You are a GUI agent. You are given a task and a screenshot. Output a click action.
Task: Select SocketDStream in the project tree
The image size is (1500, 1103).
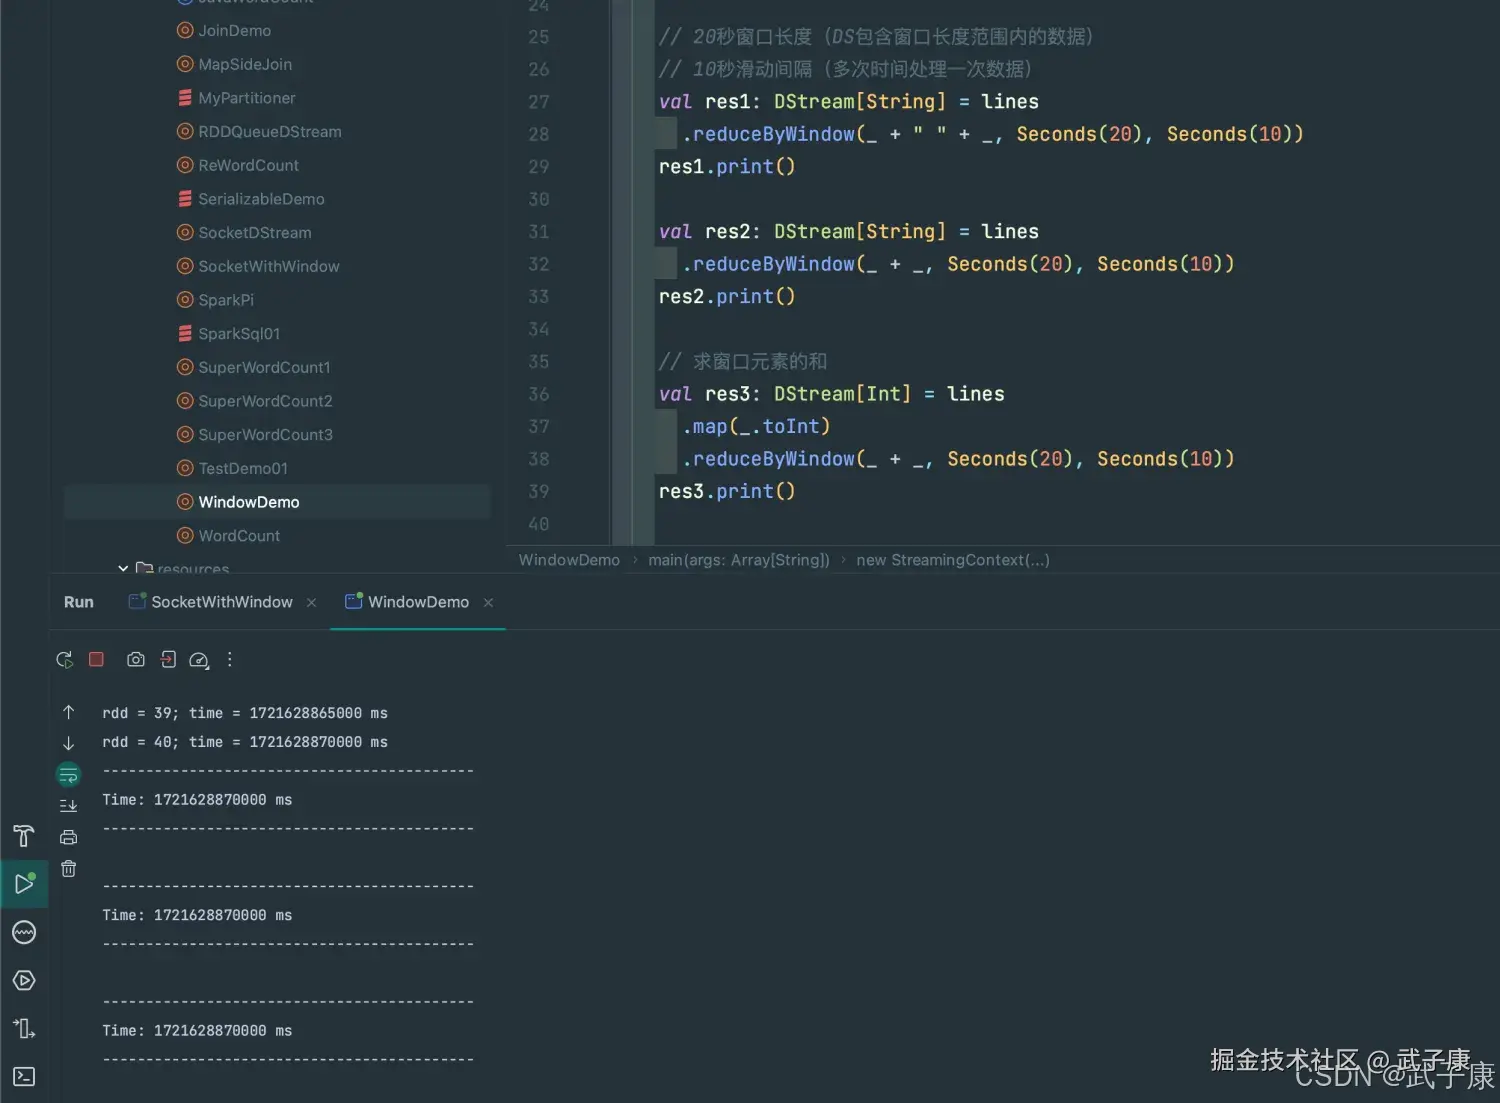click(x=244, y=233)
